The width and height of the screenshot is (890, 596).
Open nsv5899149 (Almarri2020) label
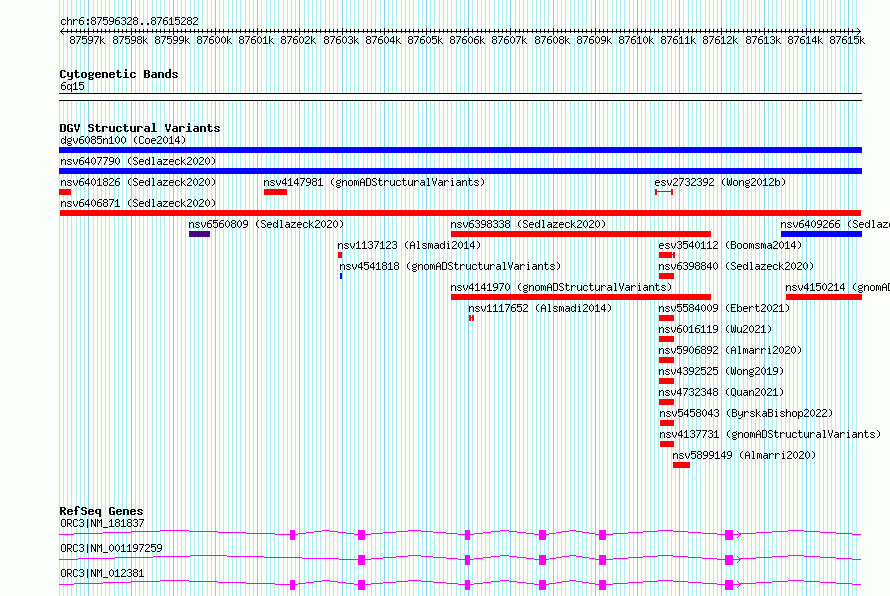[744, 455]
